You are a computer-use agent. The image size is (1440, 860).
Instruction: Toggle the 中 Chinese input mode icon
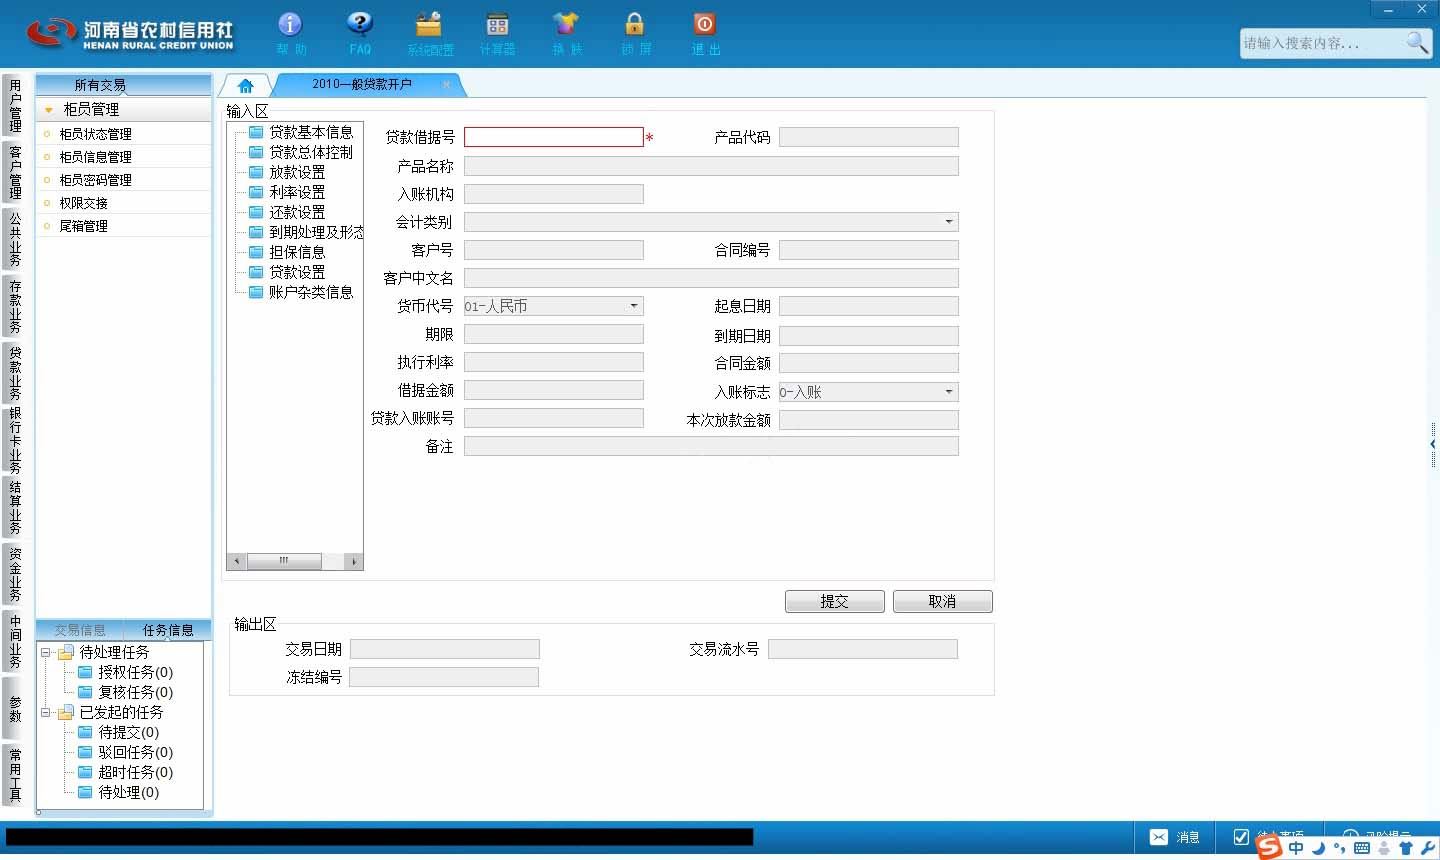(1296, 848)
